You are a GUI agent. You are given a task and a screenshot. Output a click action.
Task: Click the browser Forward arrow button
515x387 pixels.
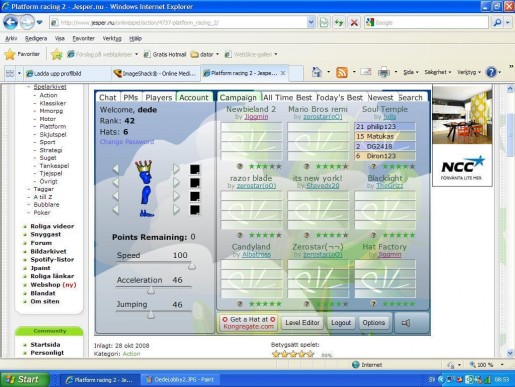27,22
